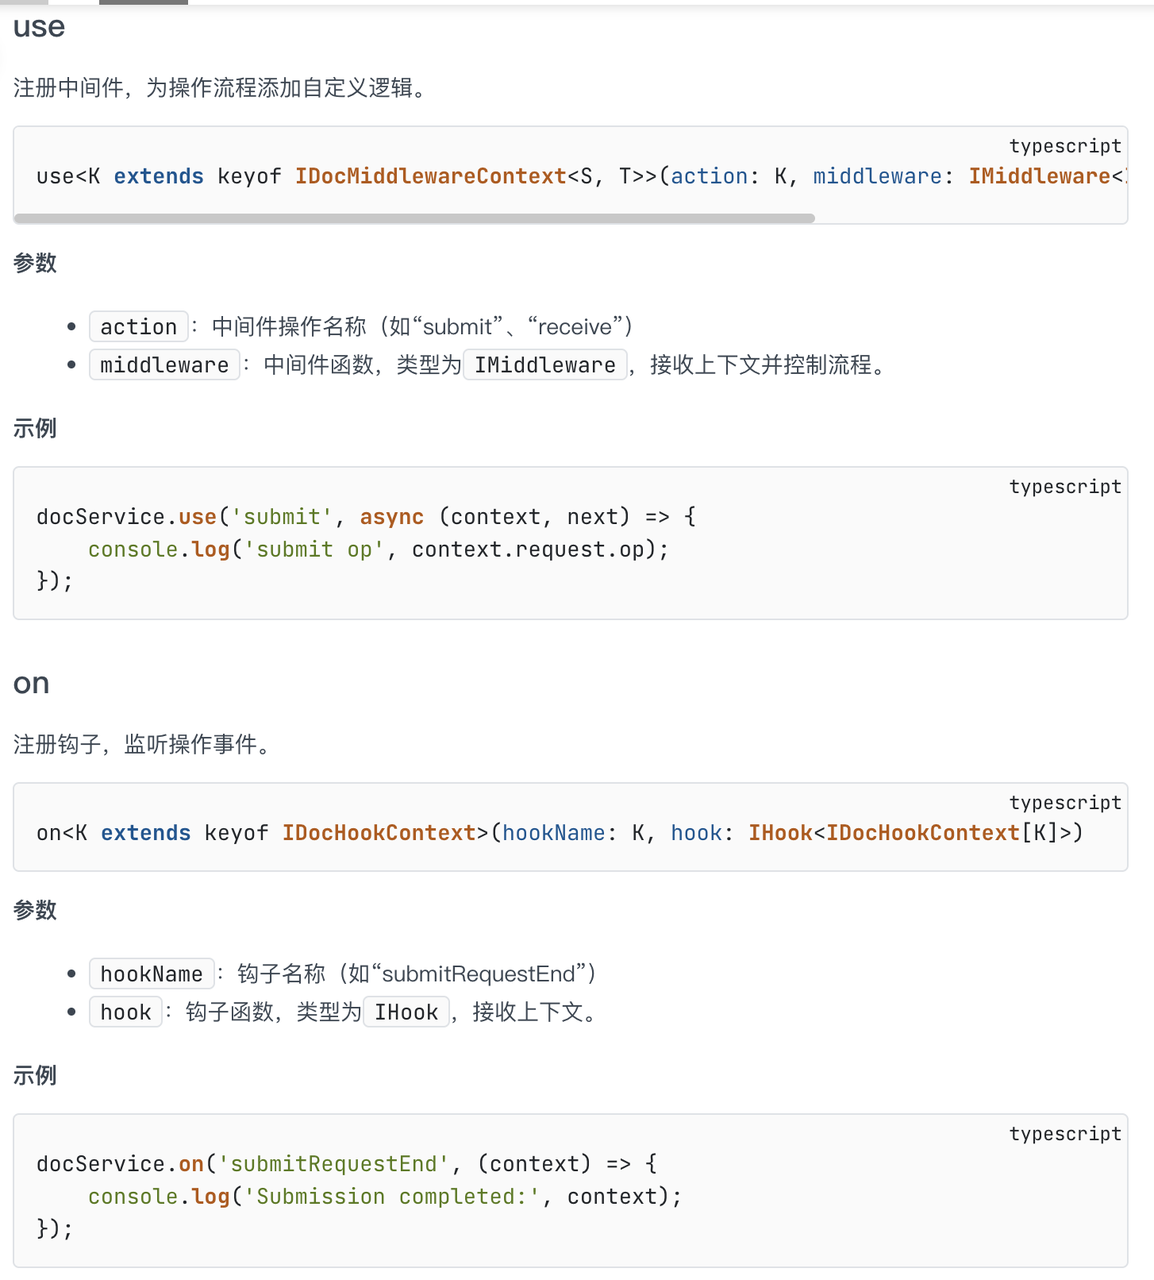Screen dimensions: 1154x1280
Task: Click the "on" section heading
Action: click(x=31, y=683)
